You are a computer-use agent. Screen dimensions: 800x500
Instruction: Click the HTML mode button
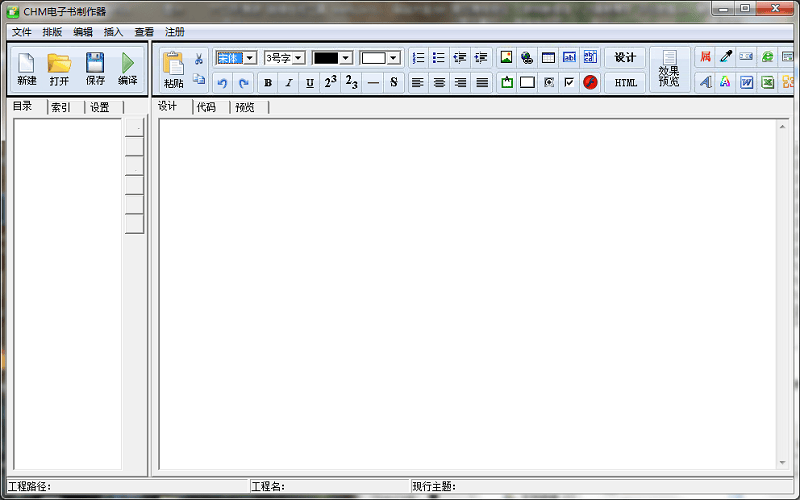tap(625, 83)
